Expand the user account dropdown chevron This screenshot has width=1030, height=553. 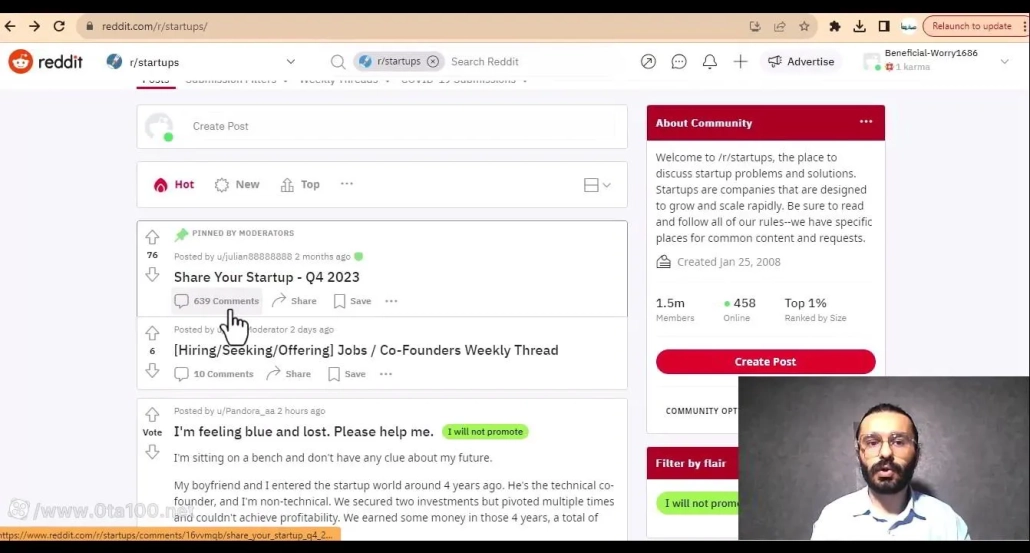click(x=1004, y=62)
